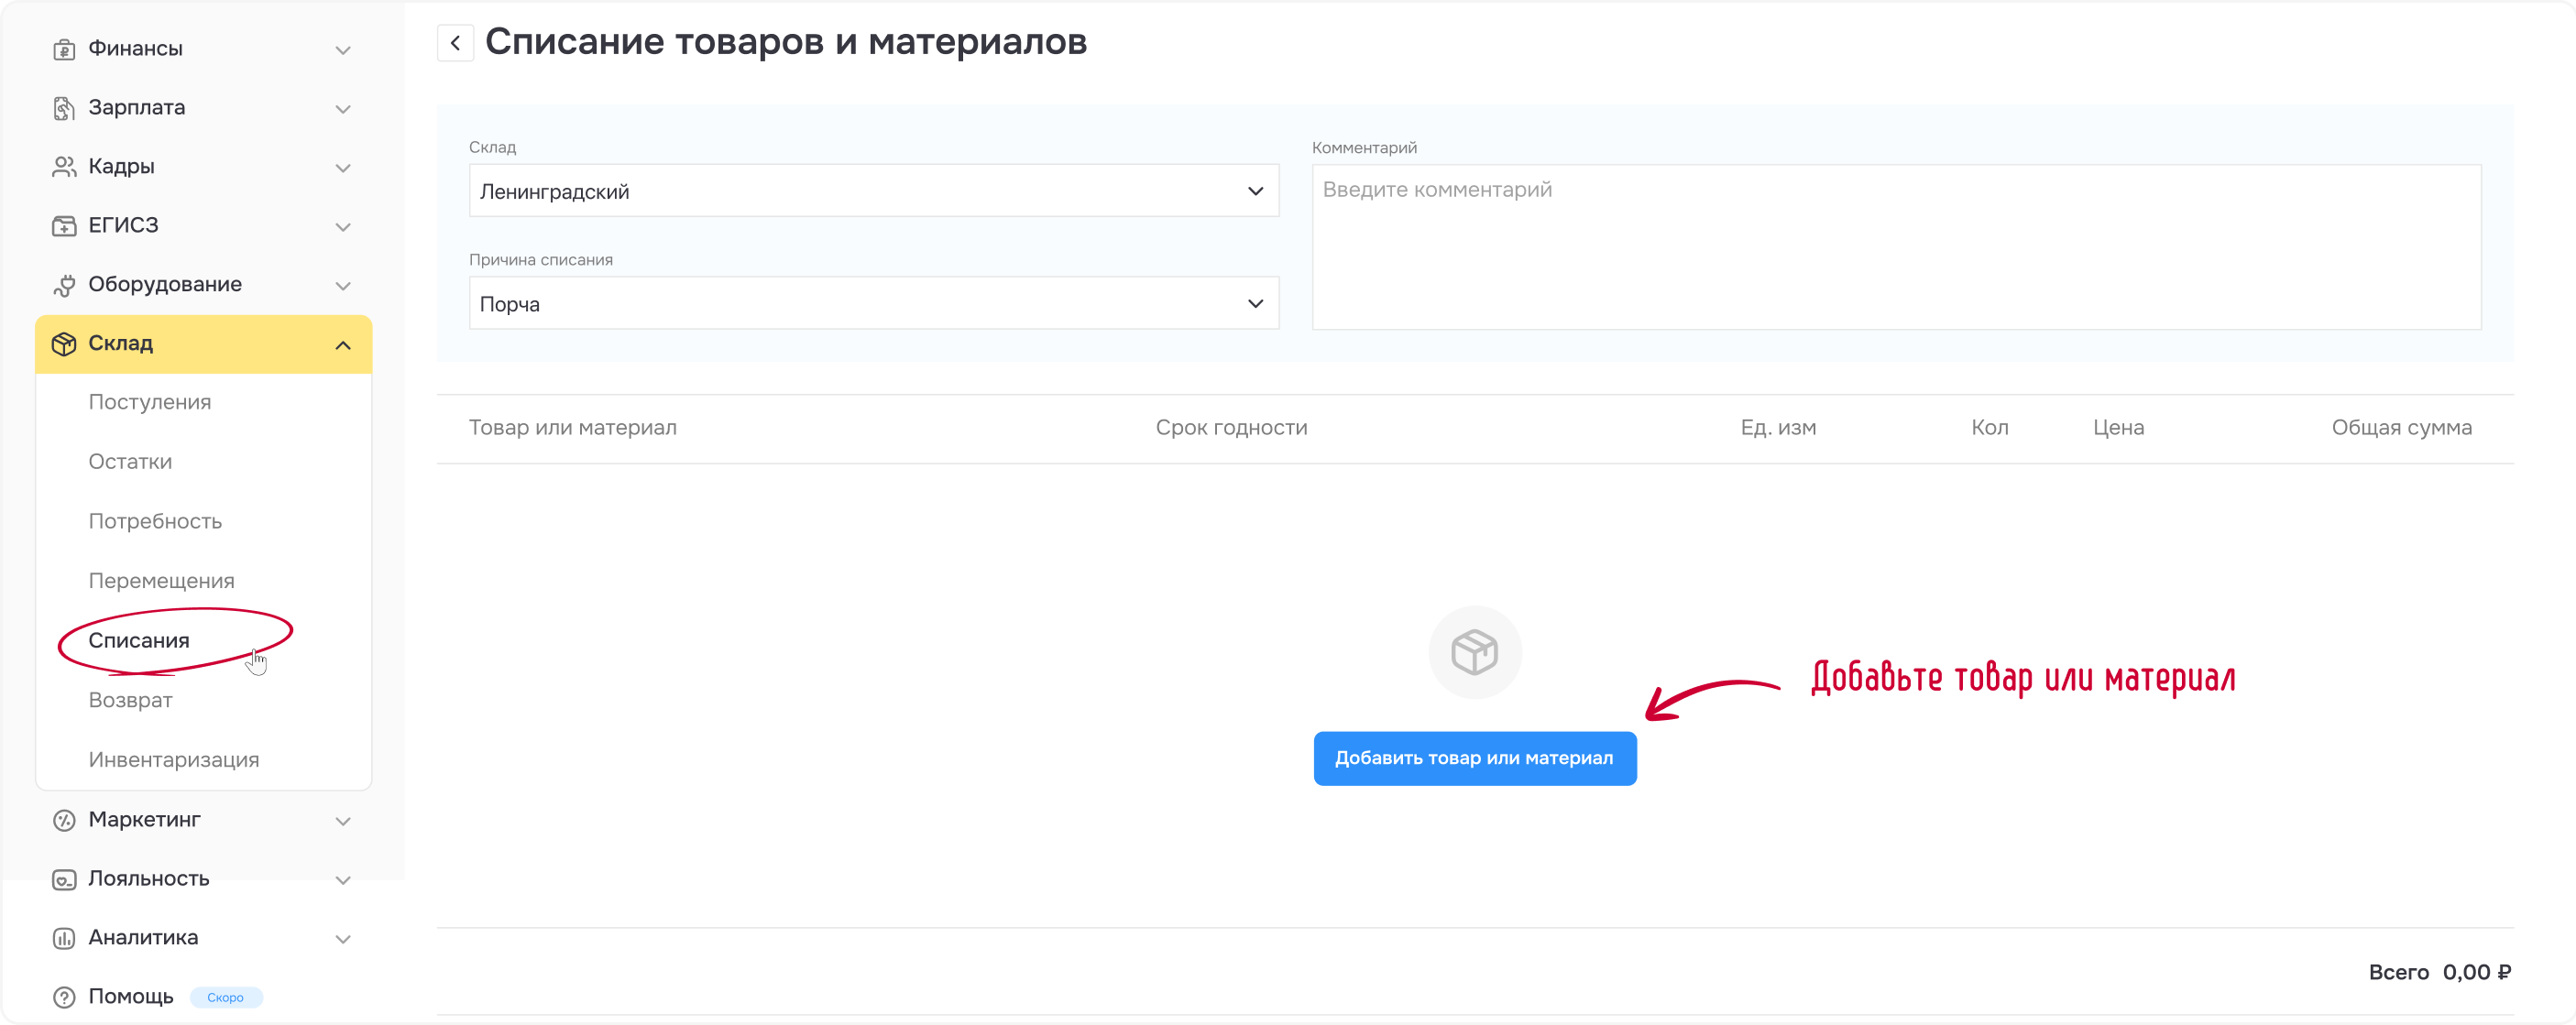Viewport: 2576px width, 1025px height.
Task: Open Инвентаризация submenu item
Action: coord(173,760)
